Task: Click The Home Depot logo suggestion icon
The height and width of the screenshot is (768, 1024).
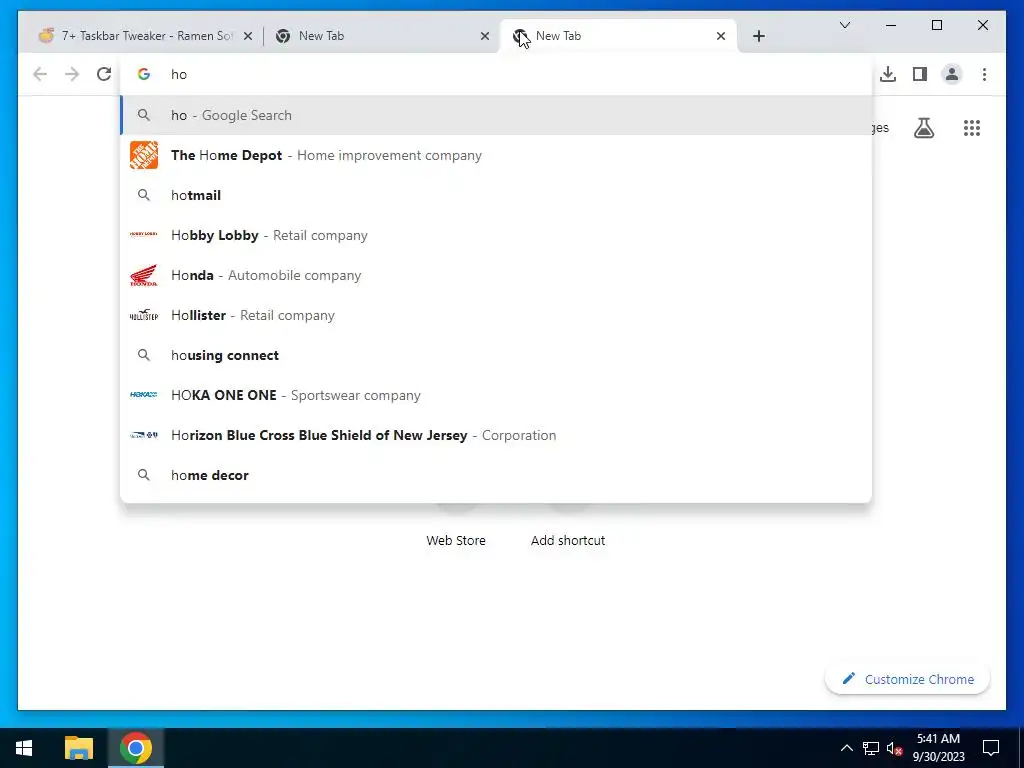Action: click(x=144, y=155)
